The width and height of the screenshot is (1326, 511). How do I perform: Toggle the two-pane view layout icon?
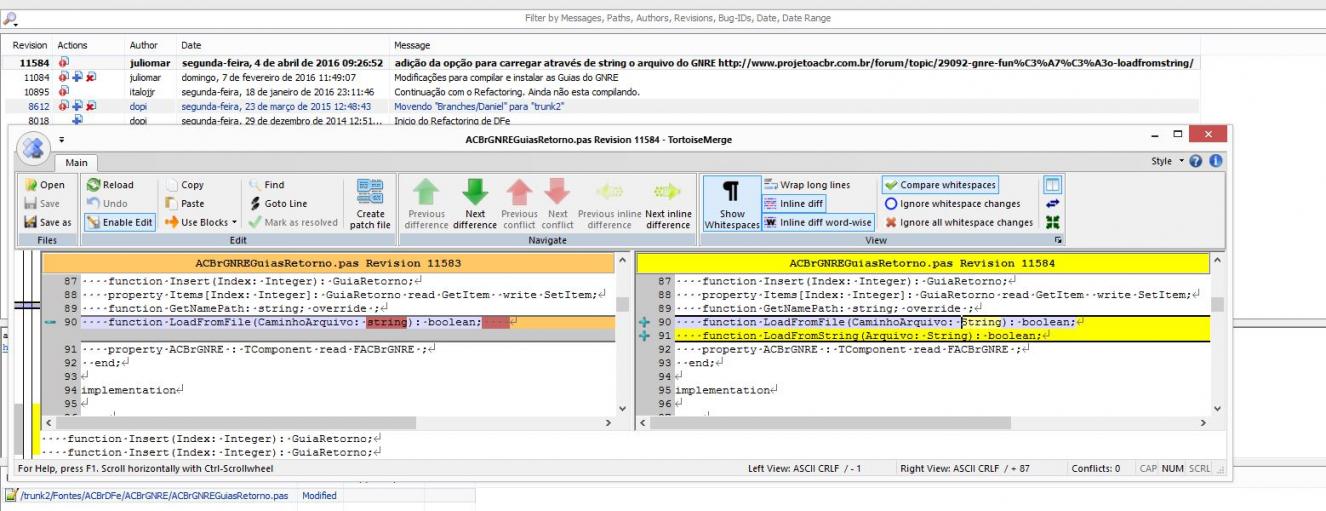tap(1052, 185)
